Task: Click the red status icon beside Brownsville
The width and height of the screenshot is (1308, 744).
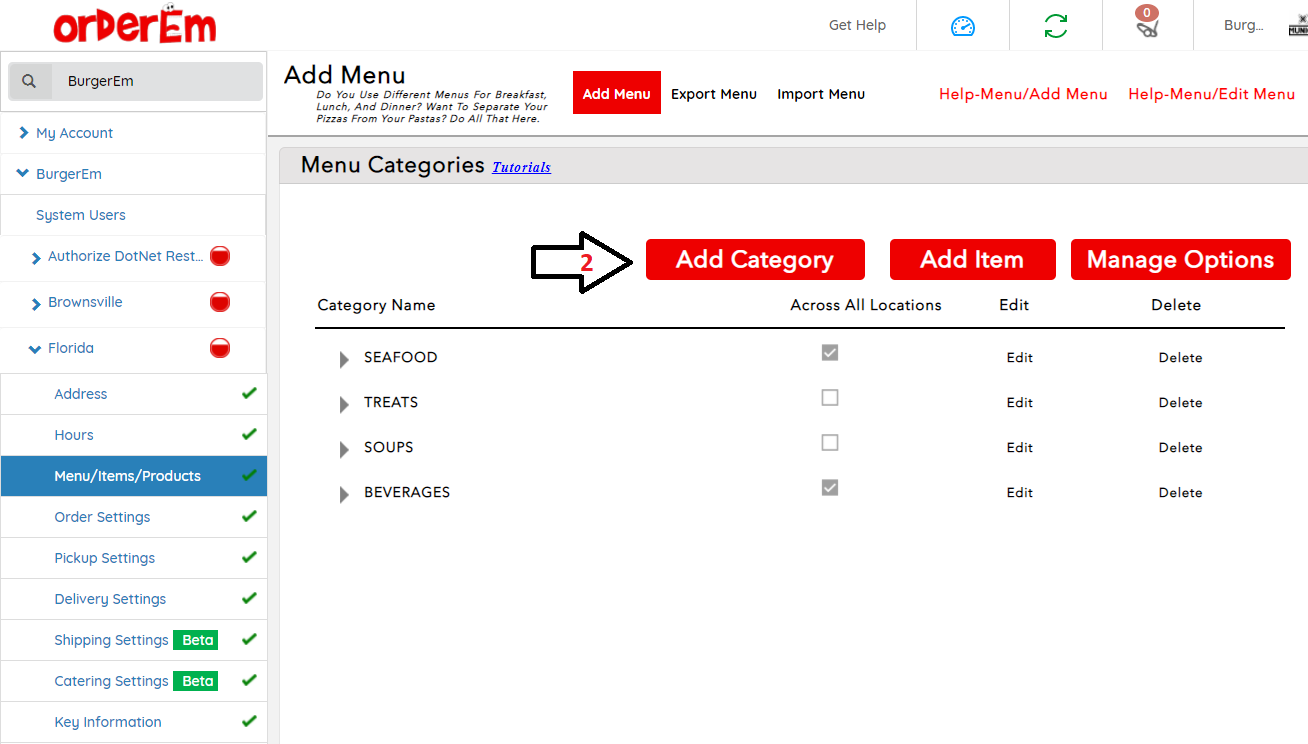Action: pos(220,302)
